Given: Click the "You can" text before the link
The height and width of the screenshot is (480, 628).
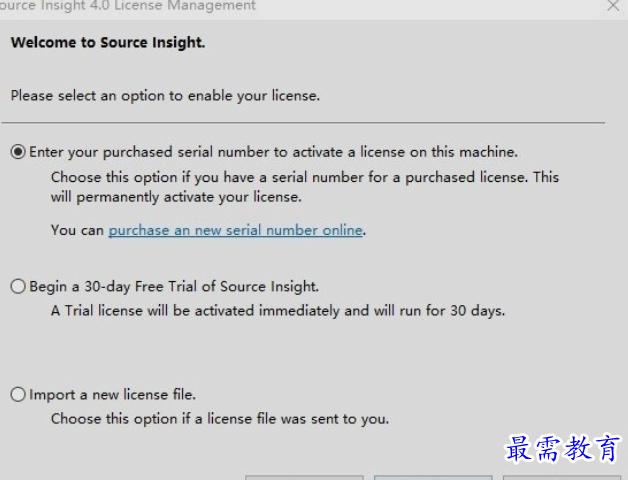Looking at the screenshot, I should pyautogui.click(x=77, y=230).
